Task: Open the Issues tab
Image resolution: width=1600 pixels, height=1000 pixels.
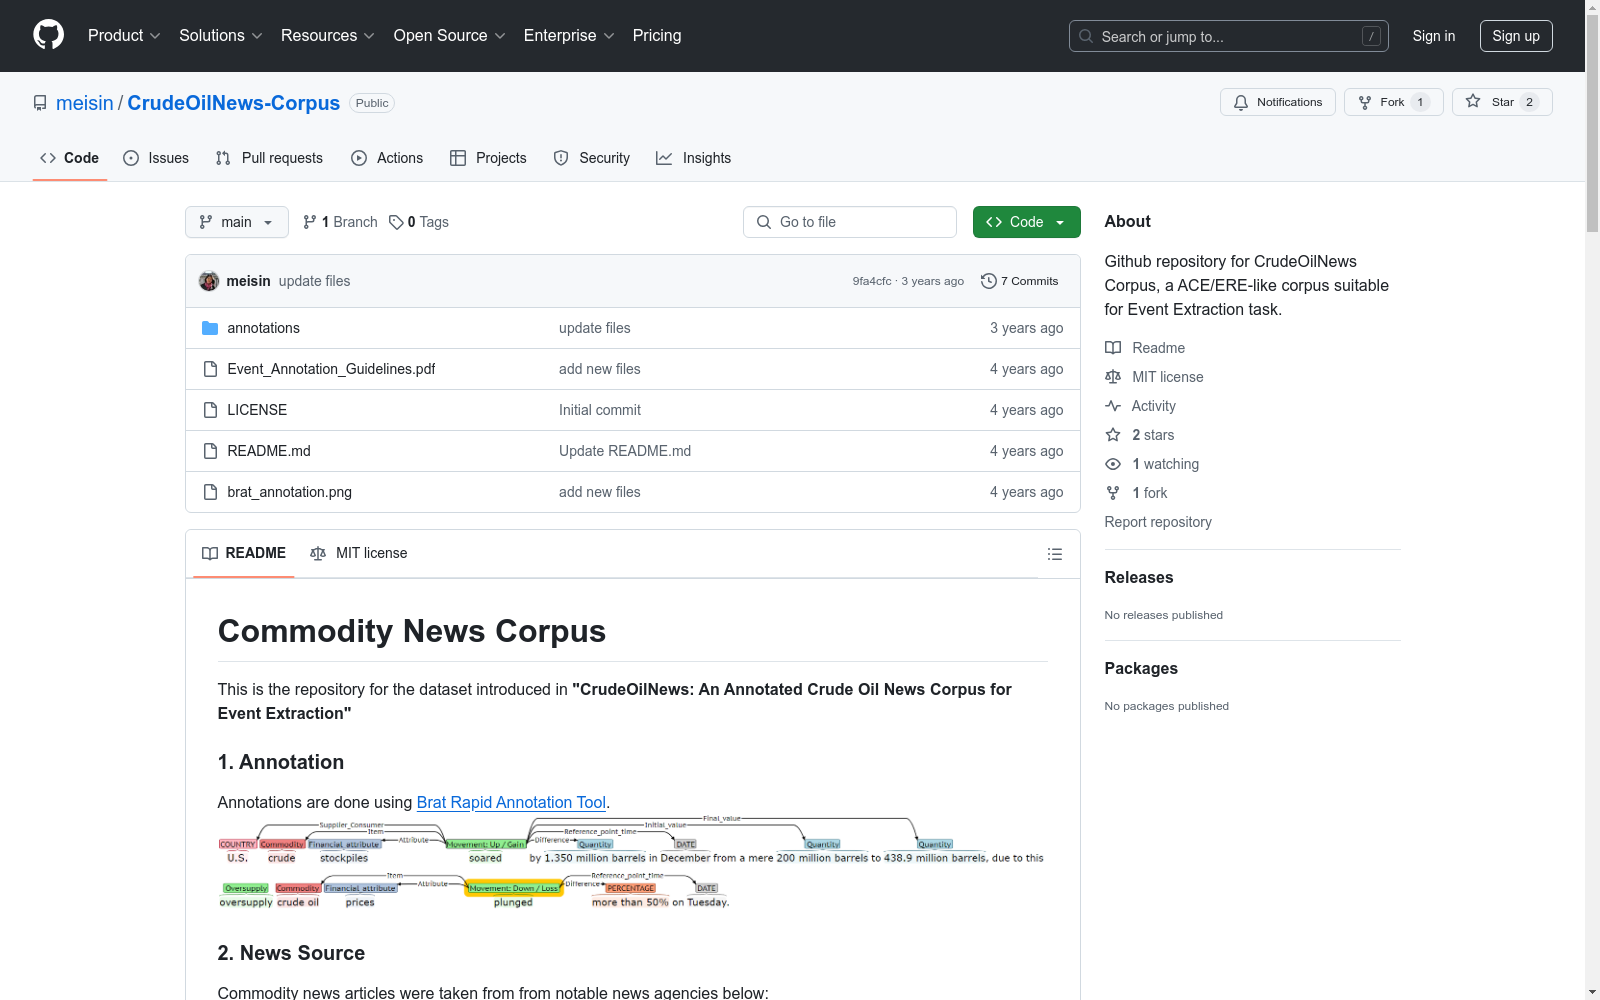Action: coord(156,158)
